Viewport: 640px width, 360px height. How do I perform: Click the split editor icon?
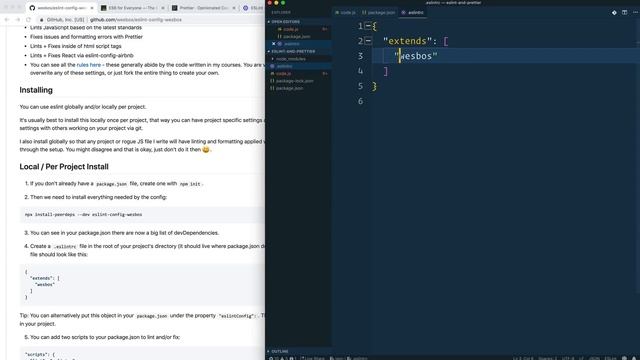coord(624,13)
